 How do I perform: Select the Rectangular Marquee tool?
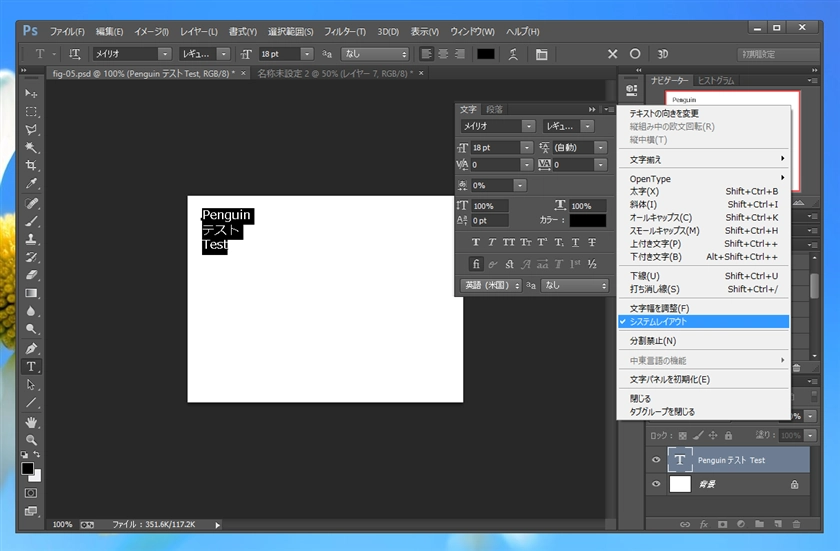pos(31,111)
